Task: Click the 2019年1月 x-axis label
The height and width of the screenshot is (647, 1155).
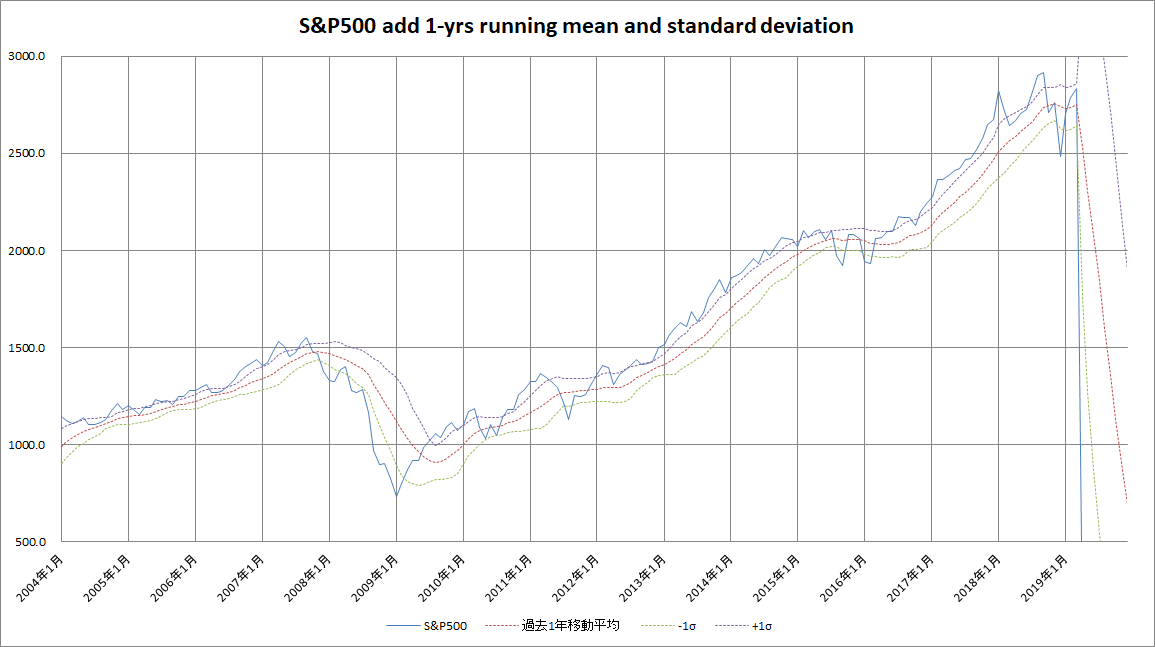Action: pyautogui.click(x=1045, y=578)
